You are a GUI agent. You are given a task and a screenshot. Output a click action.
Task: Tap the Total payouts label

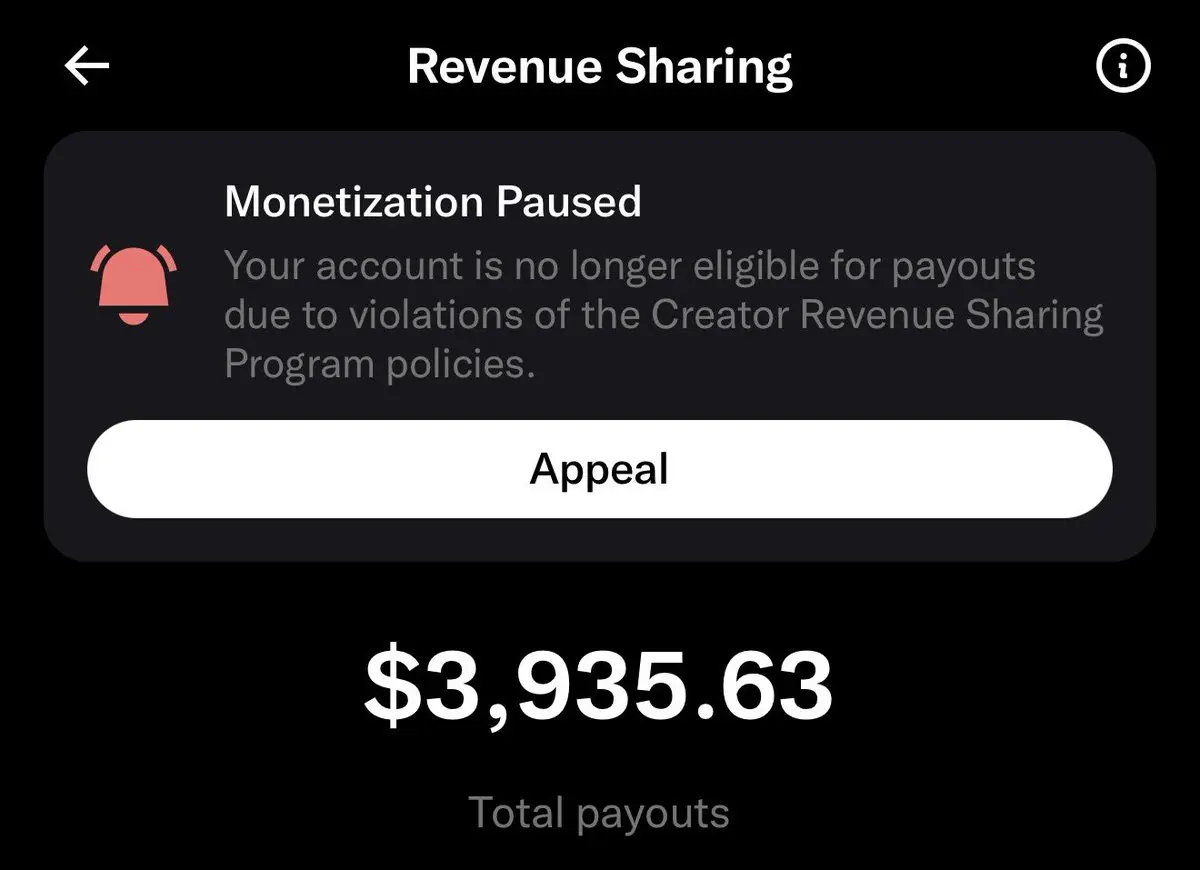(599, 813)
